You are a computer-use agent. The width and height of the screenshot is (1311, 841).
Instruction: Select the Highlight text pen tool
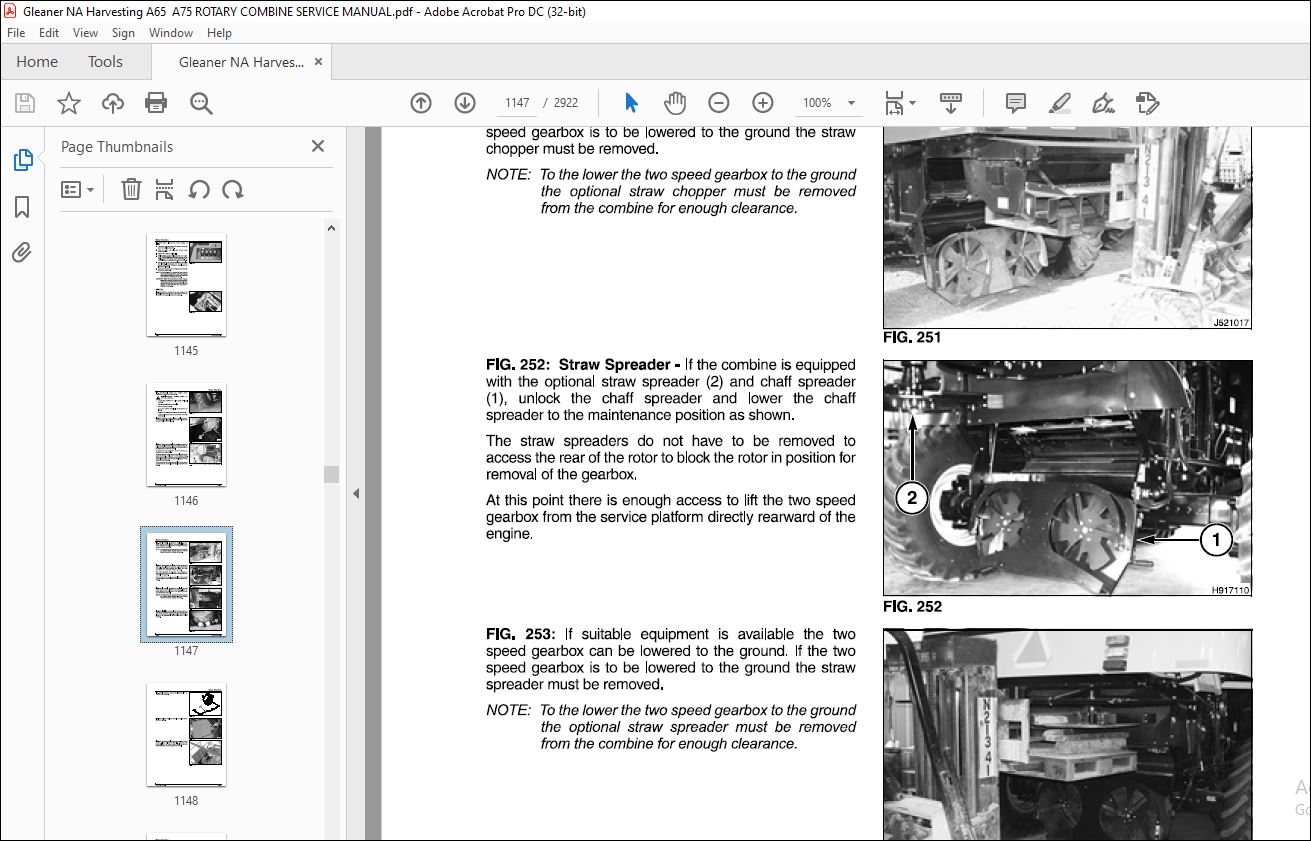coord(1060,103)
